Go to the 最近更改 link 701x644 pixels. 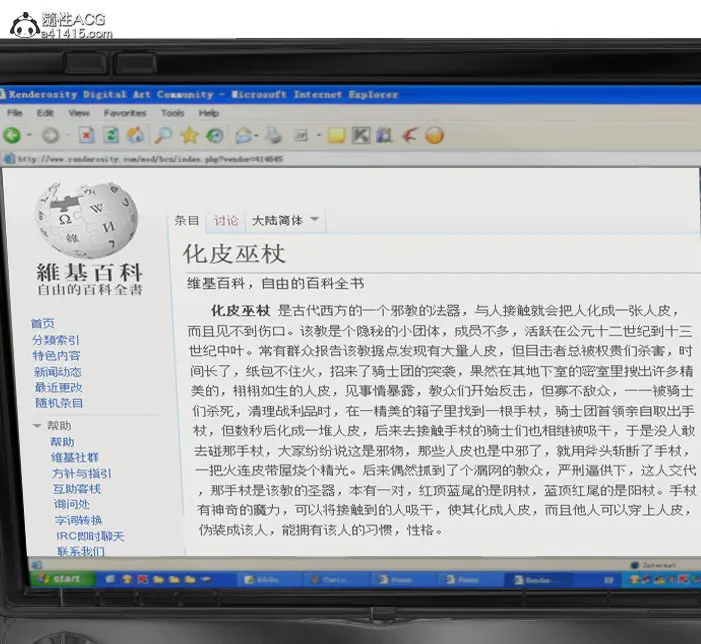pos(58,387)
